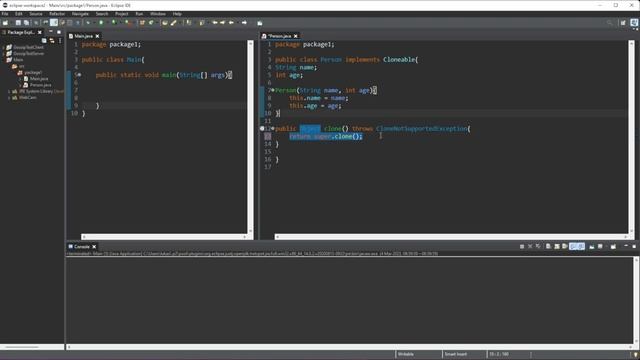Switch to the Main.java editor tab
The width and height of the screenshot is (640, 360).
click(83, 36)
